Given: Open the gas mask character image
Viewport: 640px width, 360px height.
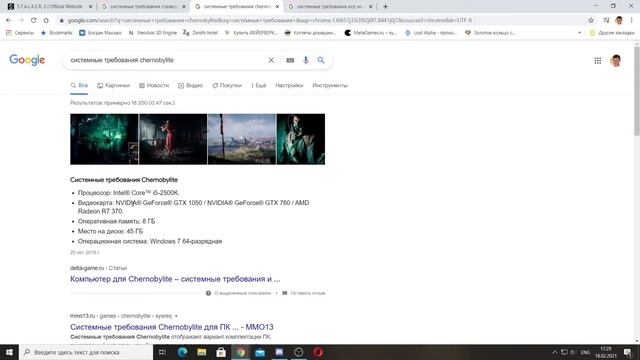Looking at the screenshot, I should tap(301, 139).
